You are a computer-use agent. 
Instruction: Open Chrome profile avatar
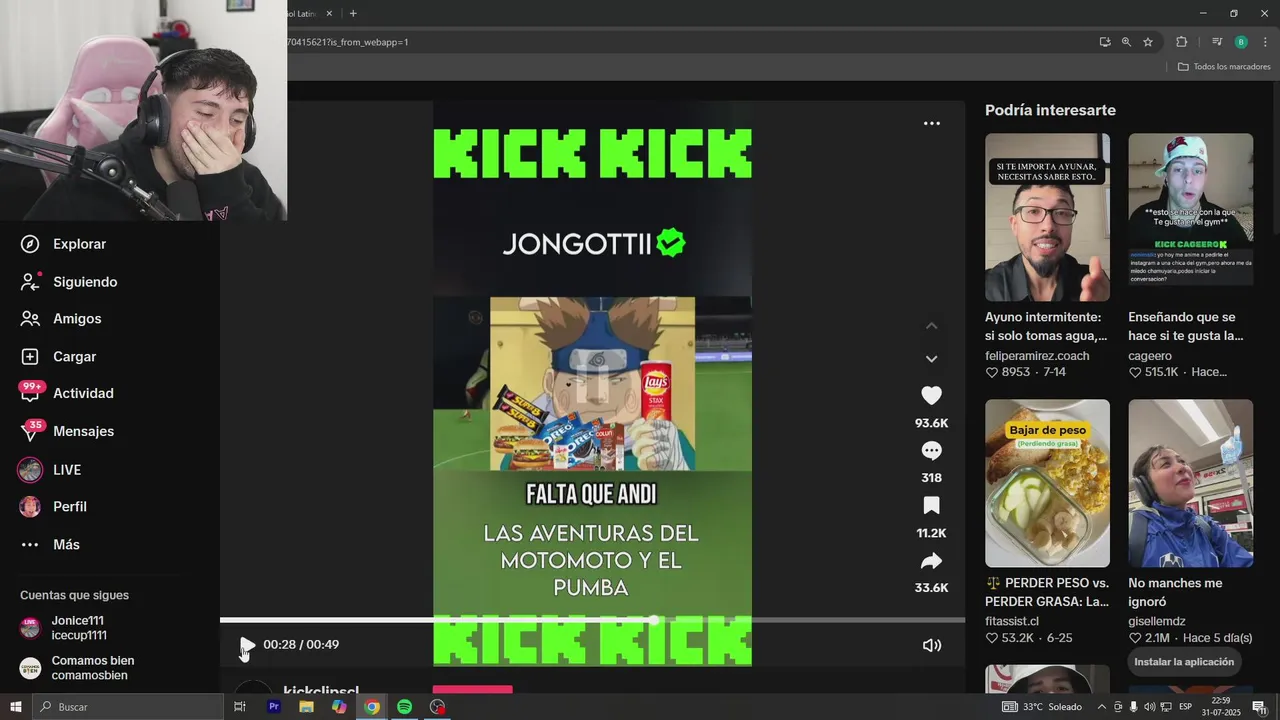tap(1241, 42)
